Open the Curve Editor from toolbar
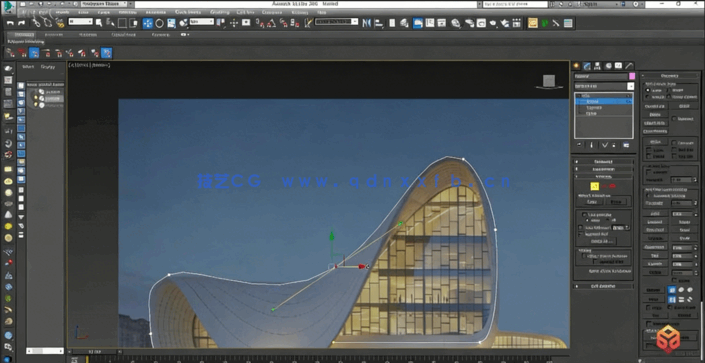The image size is (705, 363). (430, 23)
